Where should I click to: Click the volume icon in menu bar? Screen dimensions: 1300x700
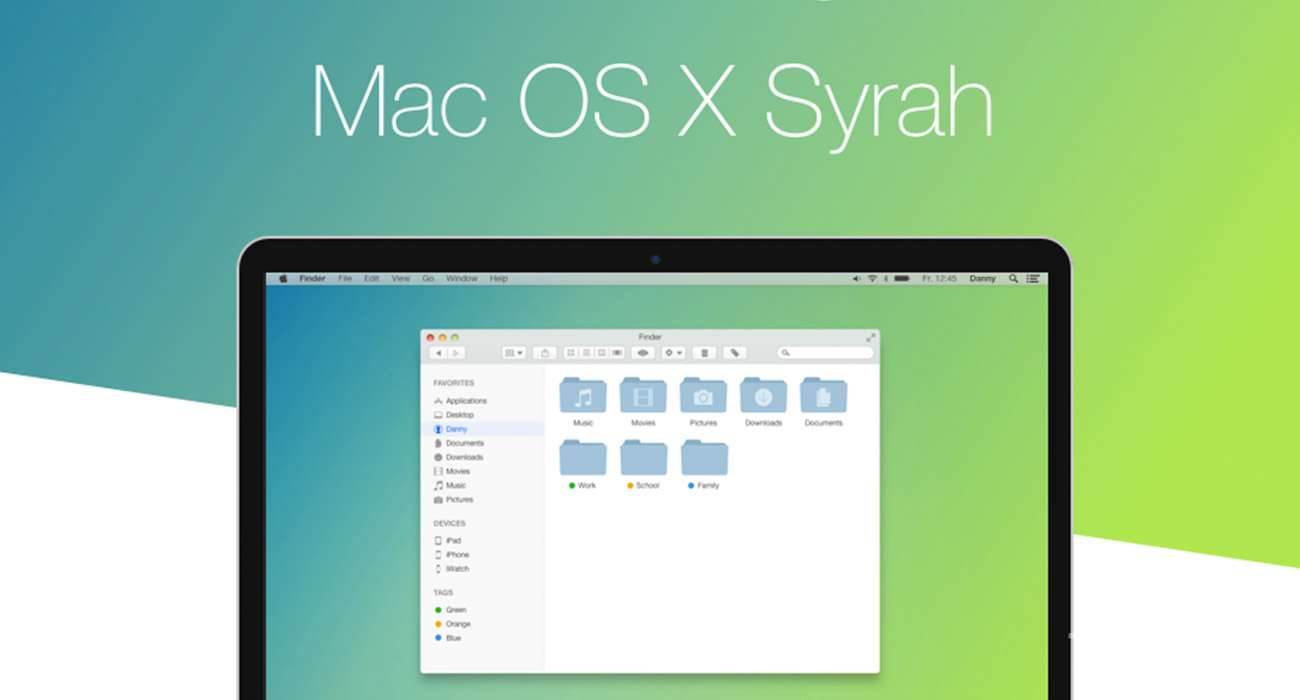(856, 279)
